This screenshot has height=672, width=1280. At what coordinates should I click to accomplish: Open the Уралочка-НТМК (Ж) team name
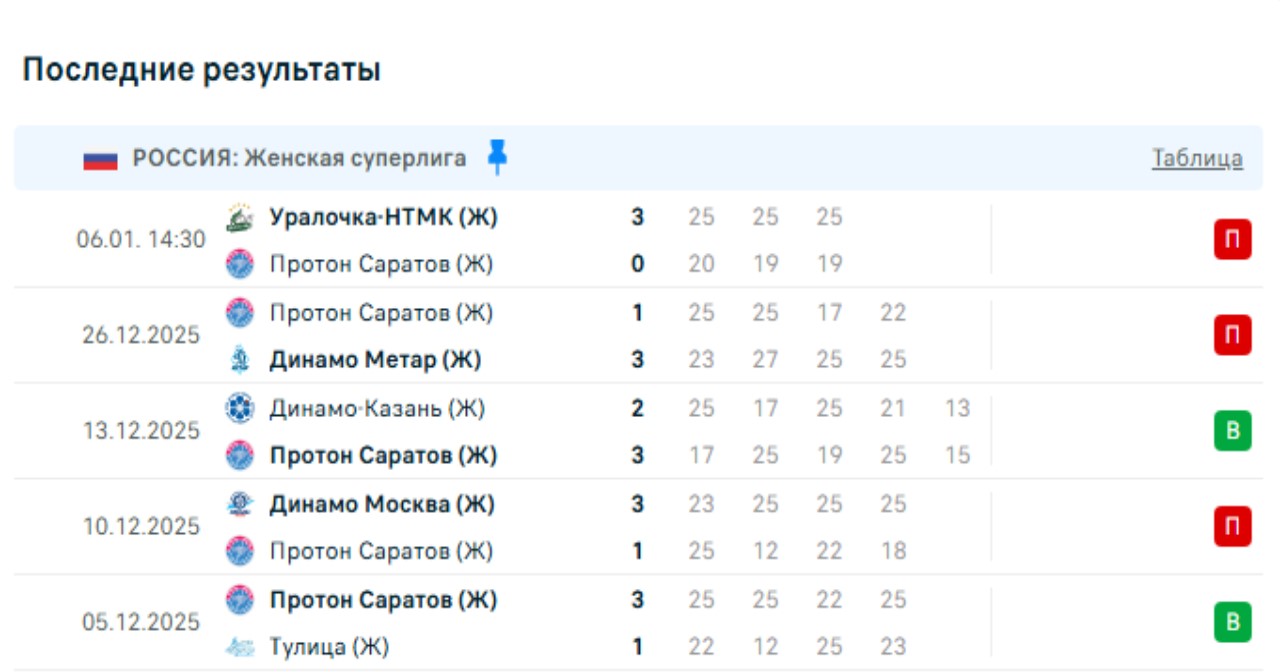[383, 217]
